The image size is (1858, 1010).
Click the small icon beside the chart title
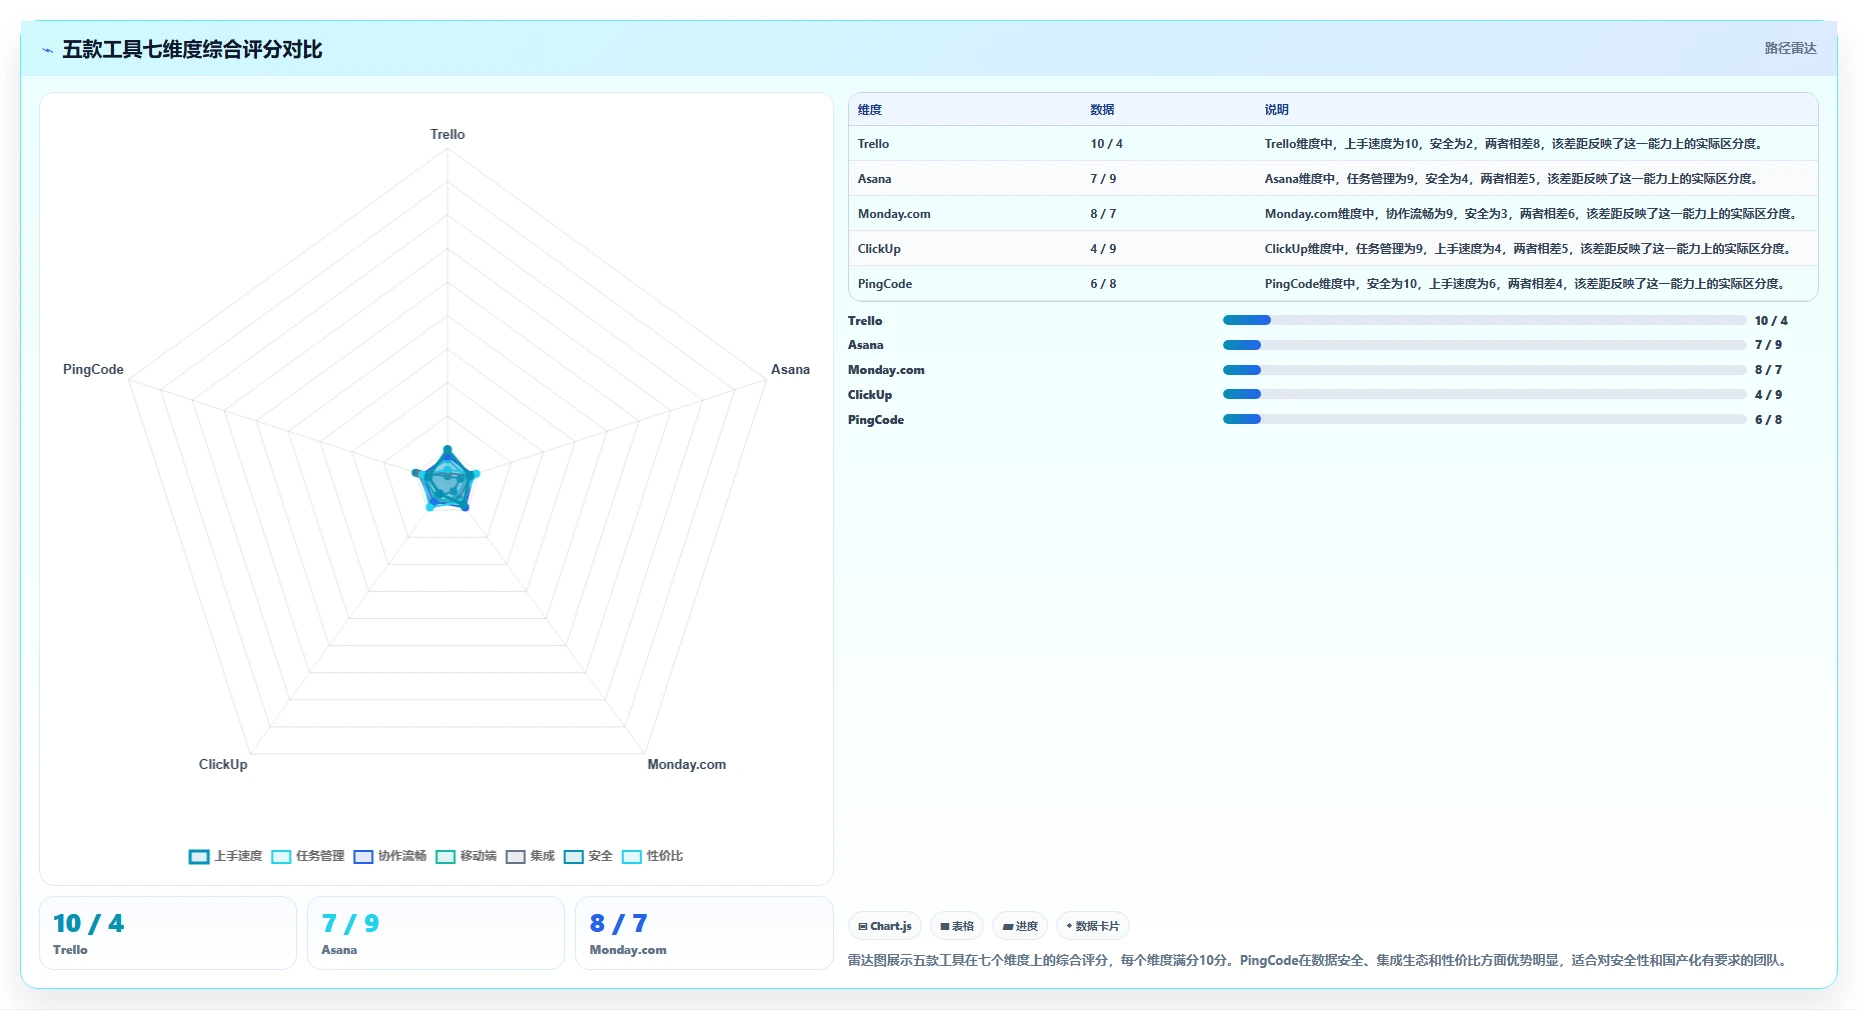(x=47, y=50)
